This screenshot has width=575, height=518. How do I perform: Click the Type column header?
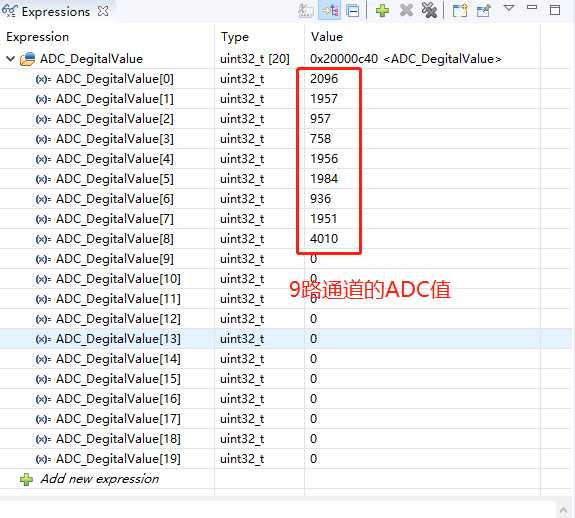[x=235, y=37]
